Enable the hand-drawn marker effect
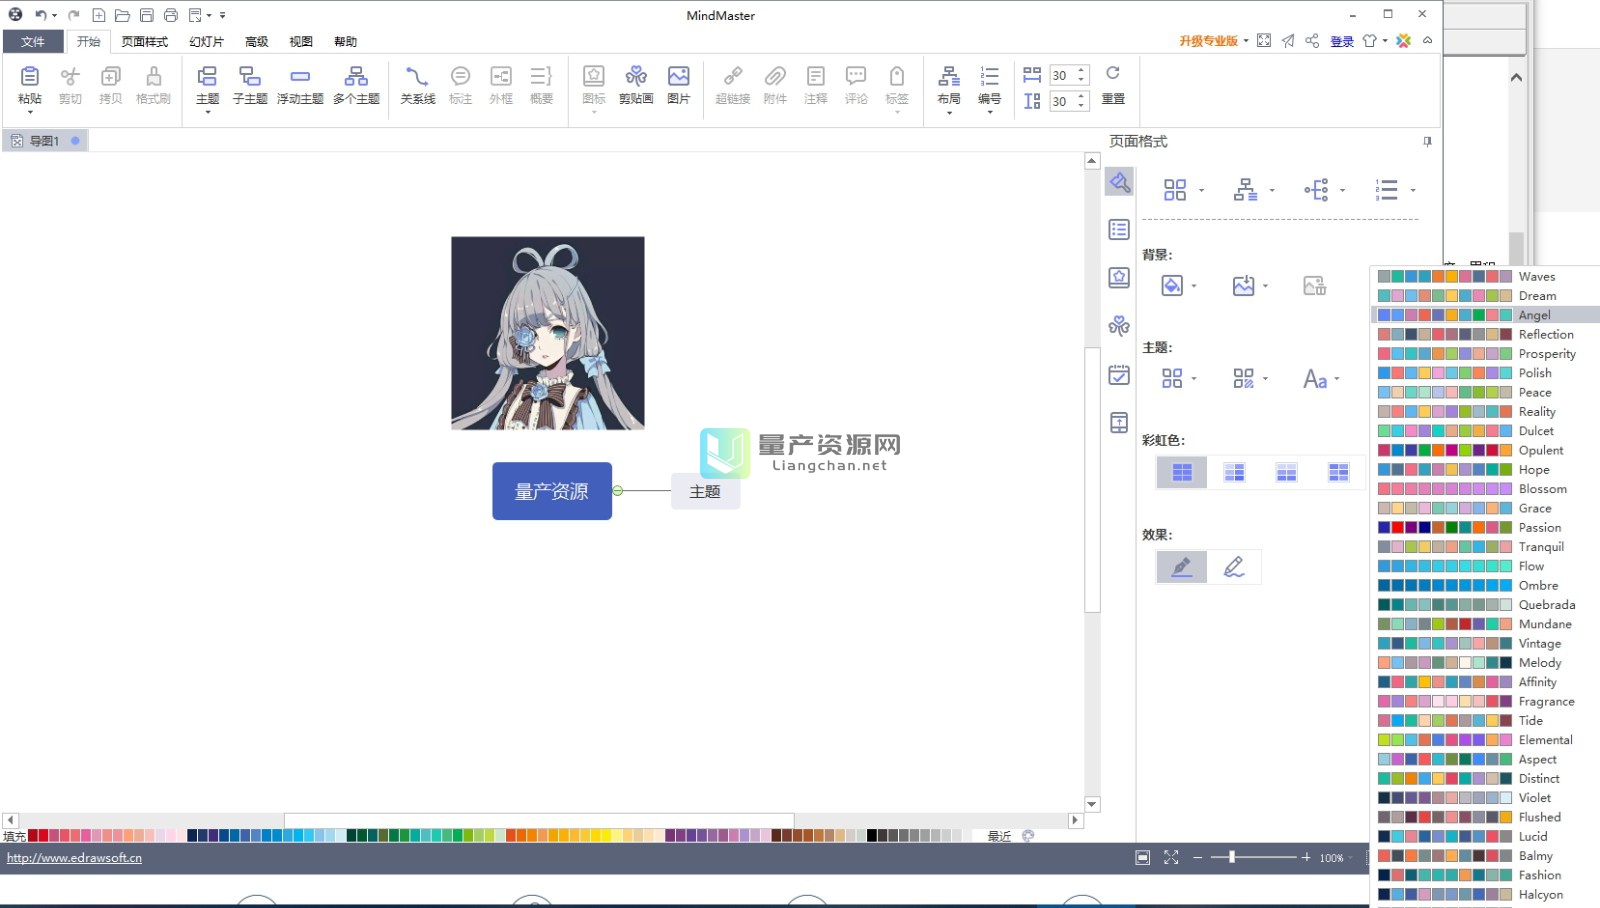 [x=1182, y=567]
